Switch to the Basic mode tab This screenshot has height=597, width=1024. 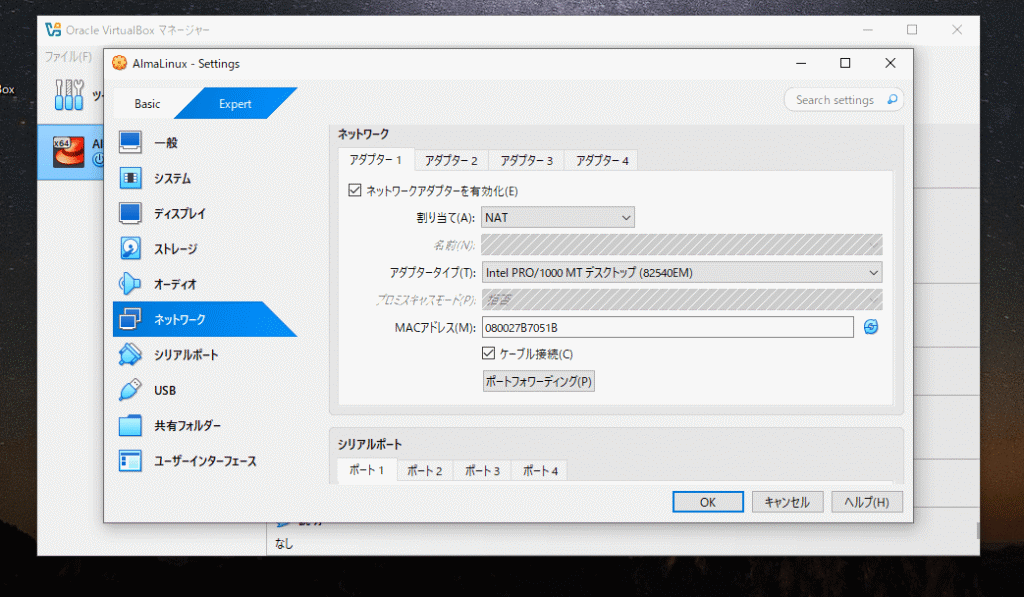tap(147, 104)
